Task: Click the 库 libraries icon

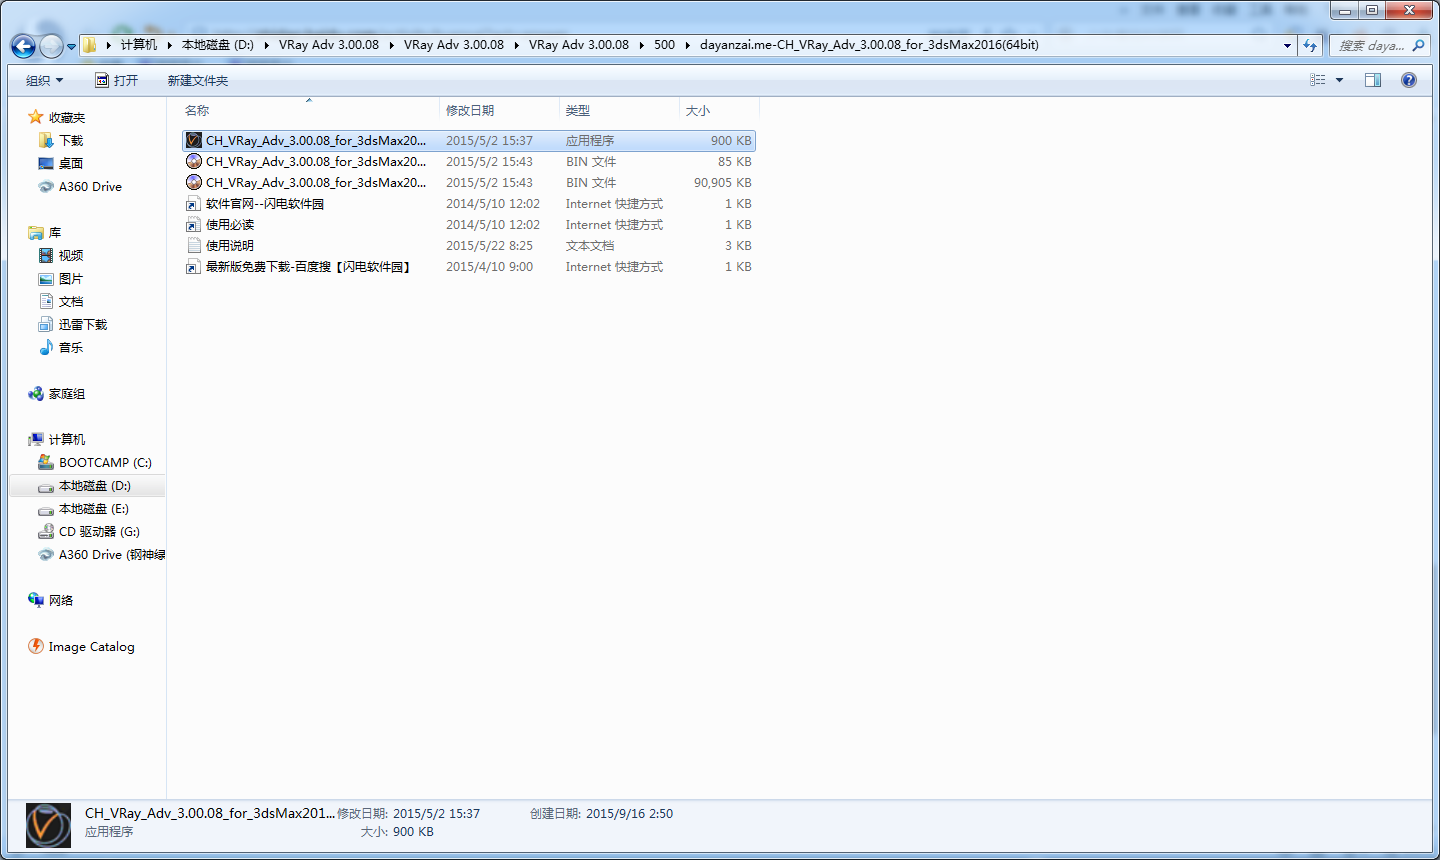Action: tap(36, 233)
